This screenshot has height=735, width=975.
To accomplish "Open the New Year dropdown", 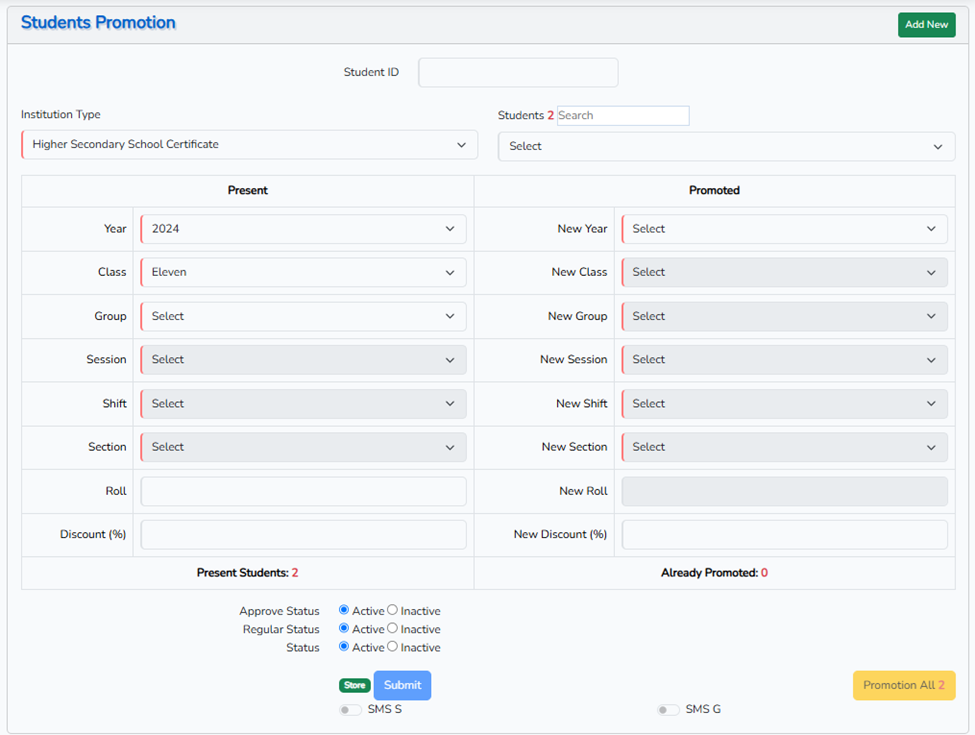I will point(784,229).
